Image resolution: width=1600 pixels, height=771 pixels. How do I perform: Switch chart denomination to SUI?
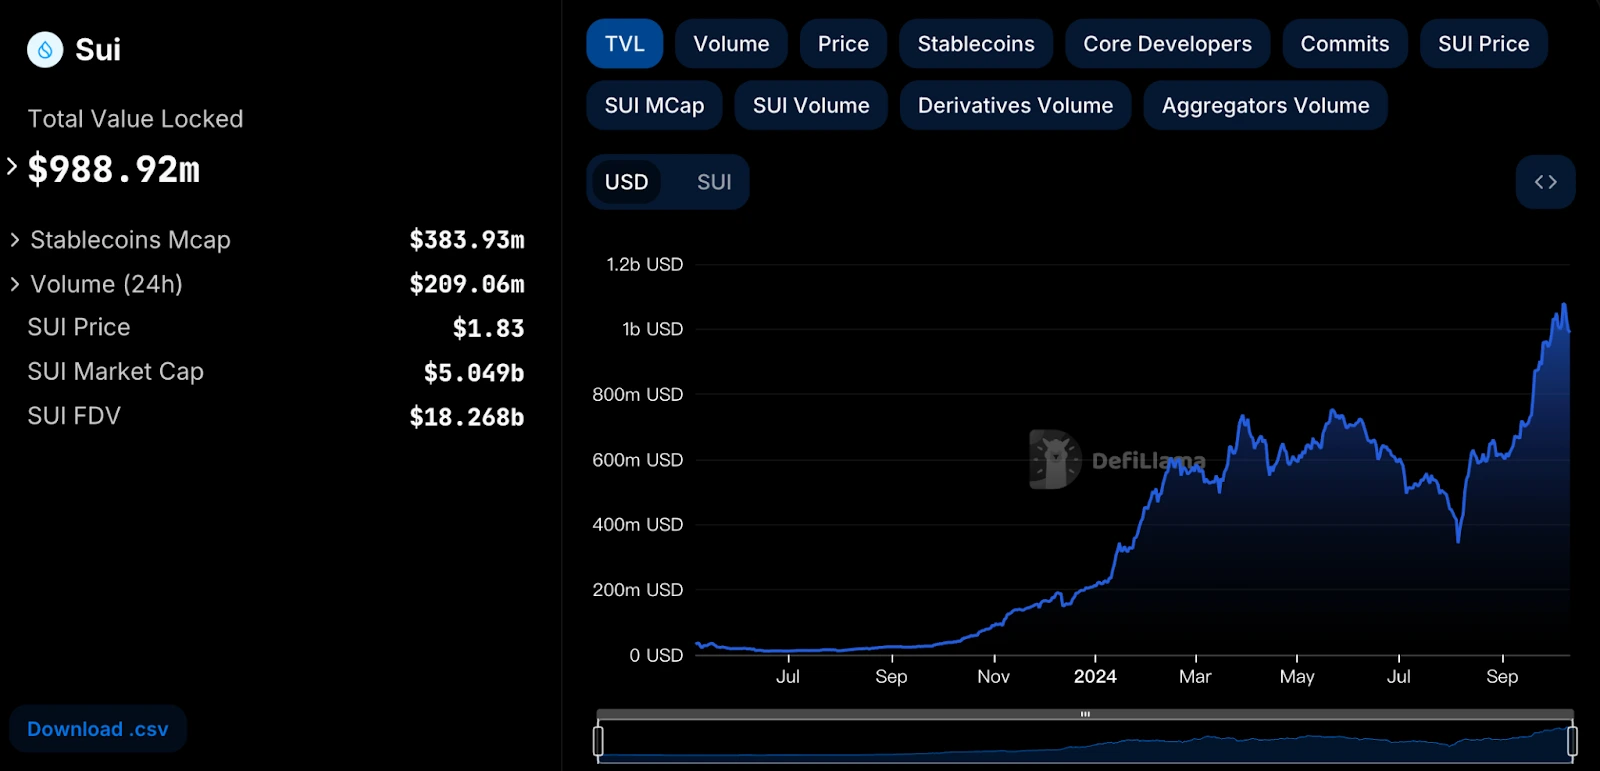coord(714,182)
